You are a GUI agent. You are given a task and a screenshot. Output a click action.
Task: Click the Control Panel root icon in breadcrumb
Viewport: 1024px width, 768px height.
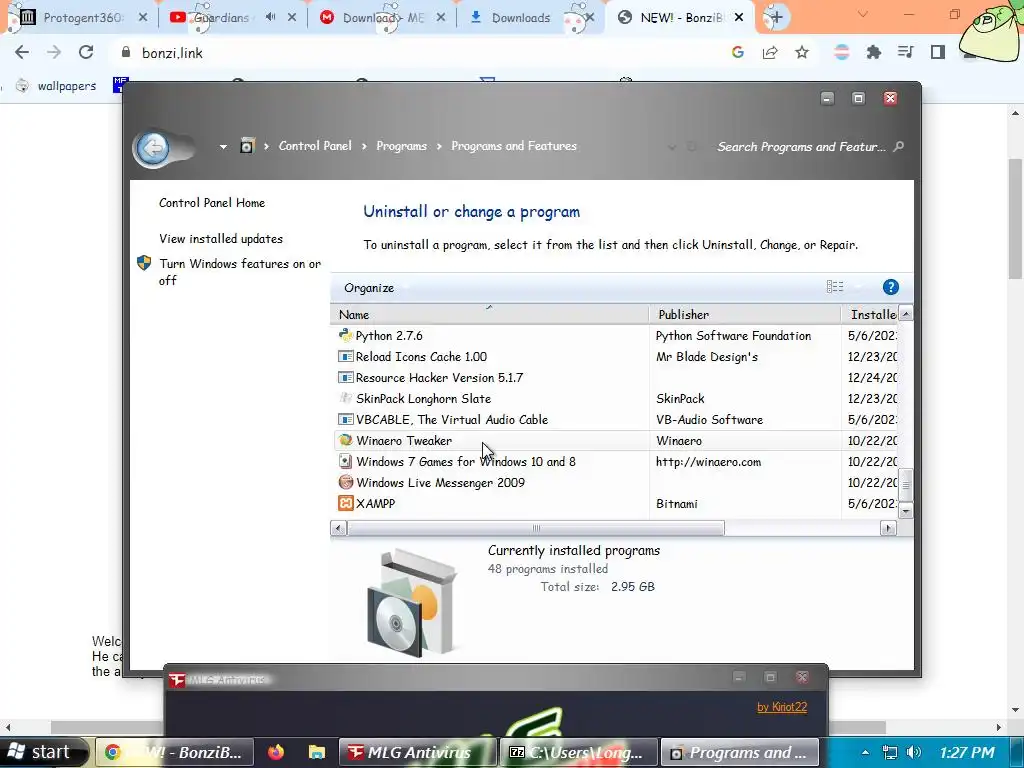pos(247,146)
